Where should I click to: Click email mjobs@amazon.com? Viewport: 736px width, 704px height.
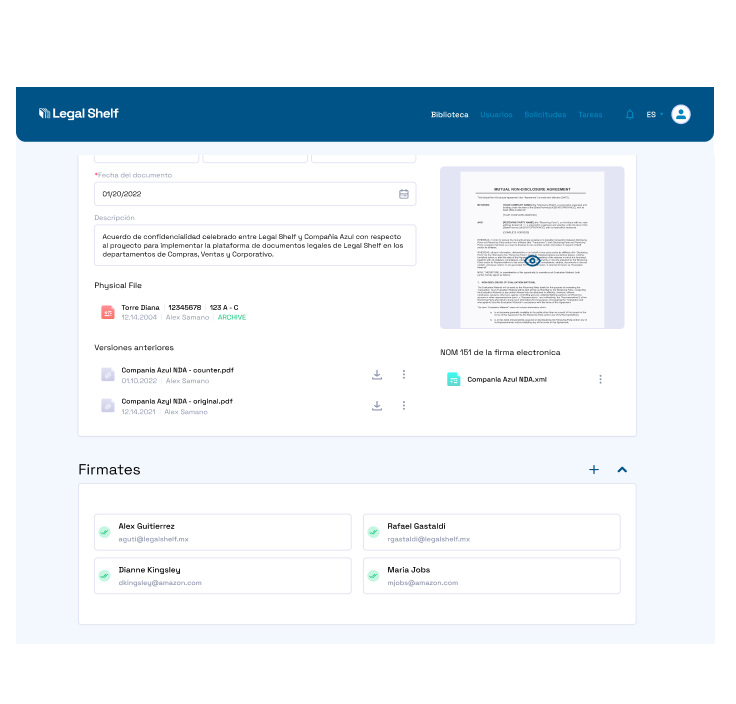pyautogui.click(x=422, y=583)
